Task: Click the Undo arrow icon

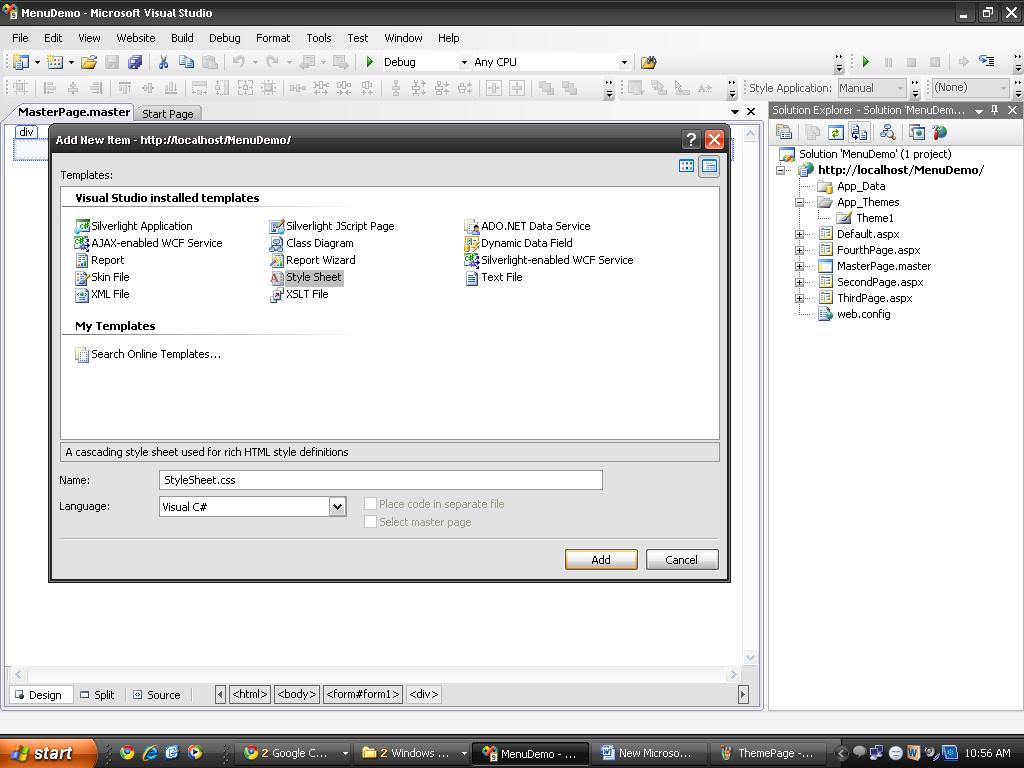Action: click(x=239, y=62)
